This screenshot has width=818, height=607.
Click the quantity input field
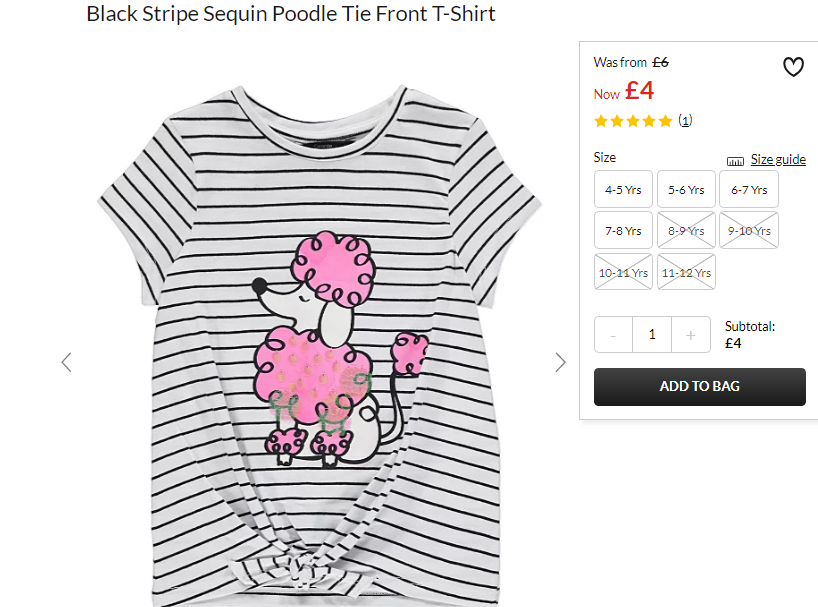(x=652, y=335)
